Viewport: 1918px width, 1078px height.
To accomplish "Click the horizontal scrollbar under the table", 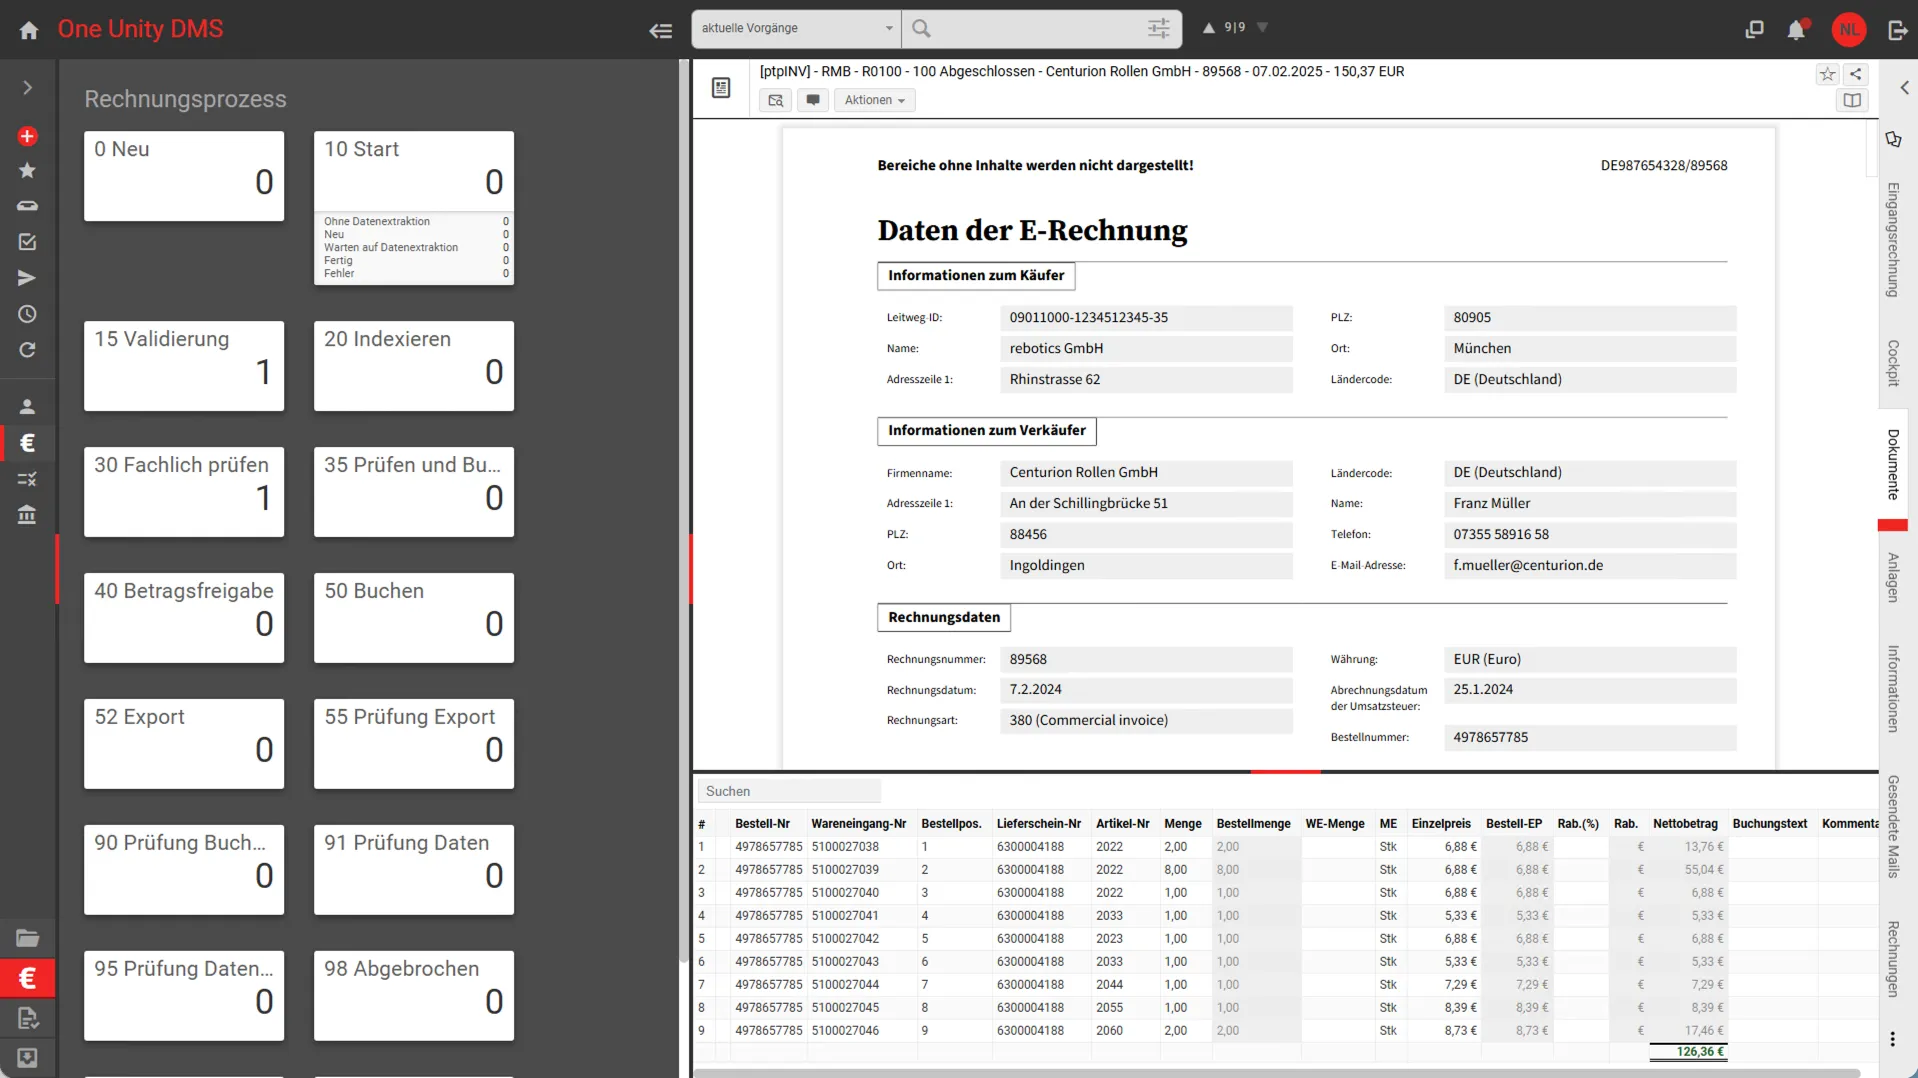I will [1276, 1073].
